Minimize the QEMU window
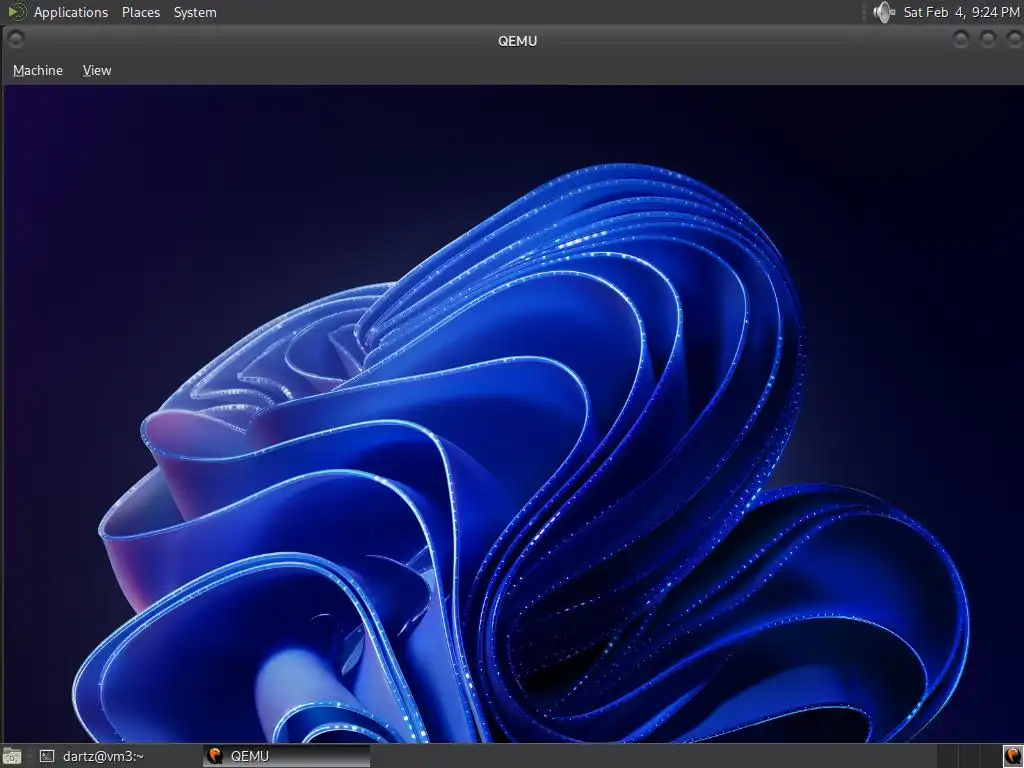This screenshot has width=1024, height=768. (x=961, y=40)
